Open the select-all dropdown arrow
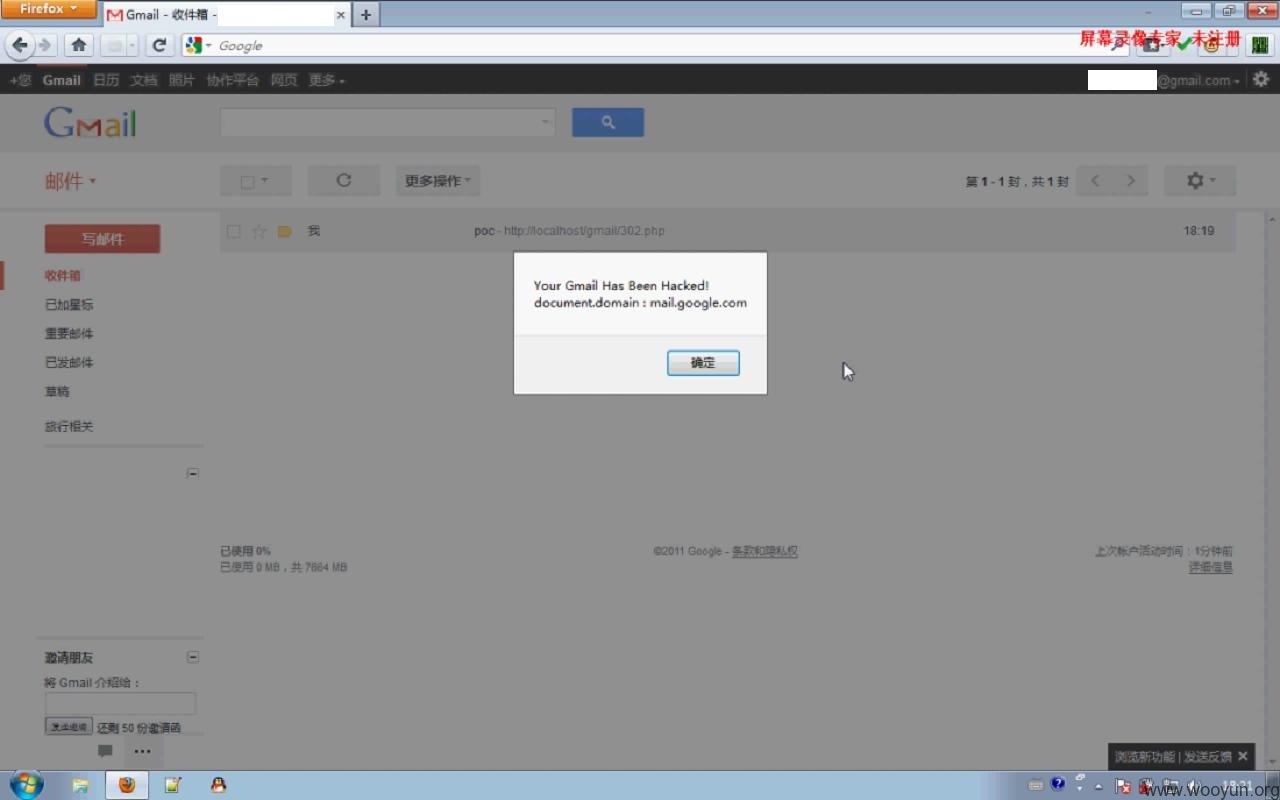Image resolution: width=1280 pixels, height=800 pixels. tap(265, 181)
